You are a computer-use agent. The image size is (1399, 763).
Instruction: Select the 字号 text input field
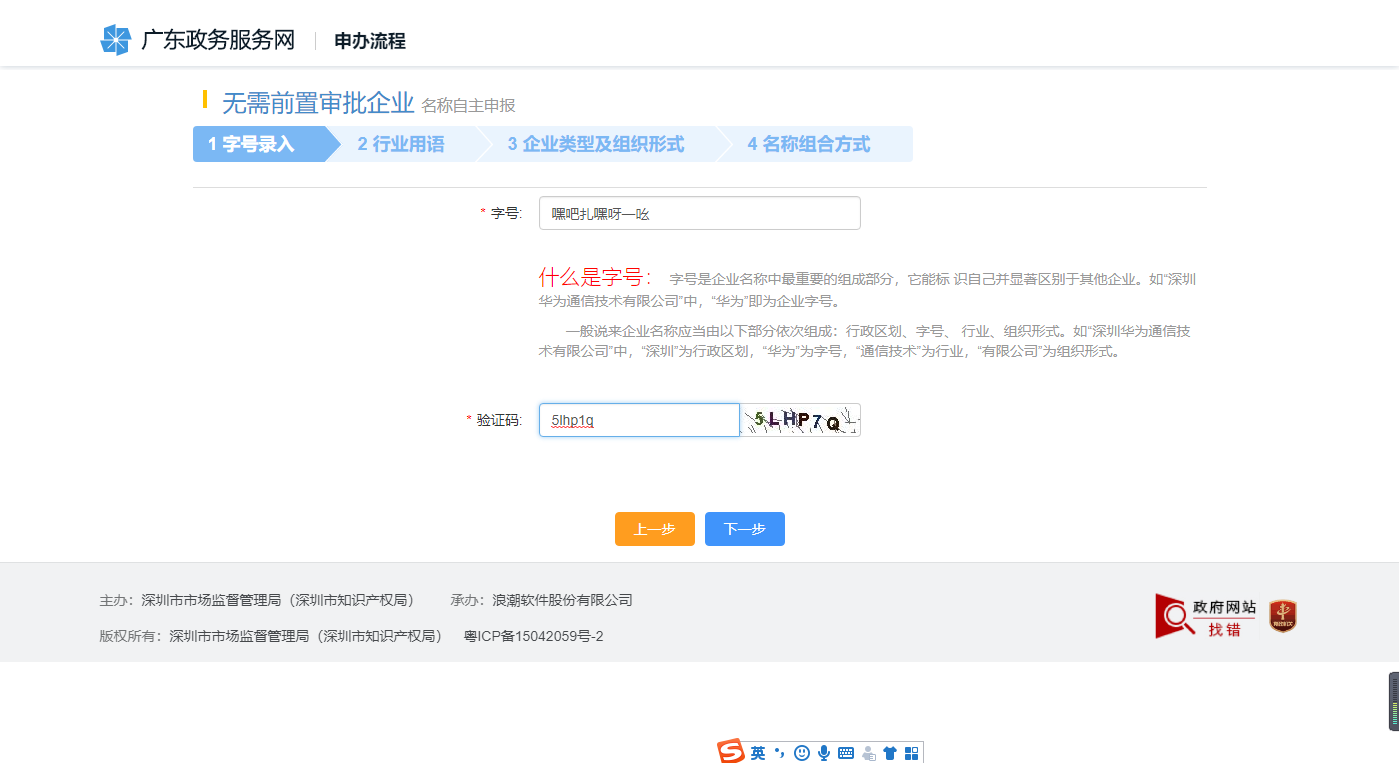point(699,212)
